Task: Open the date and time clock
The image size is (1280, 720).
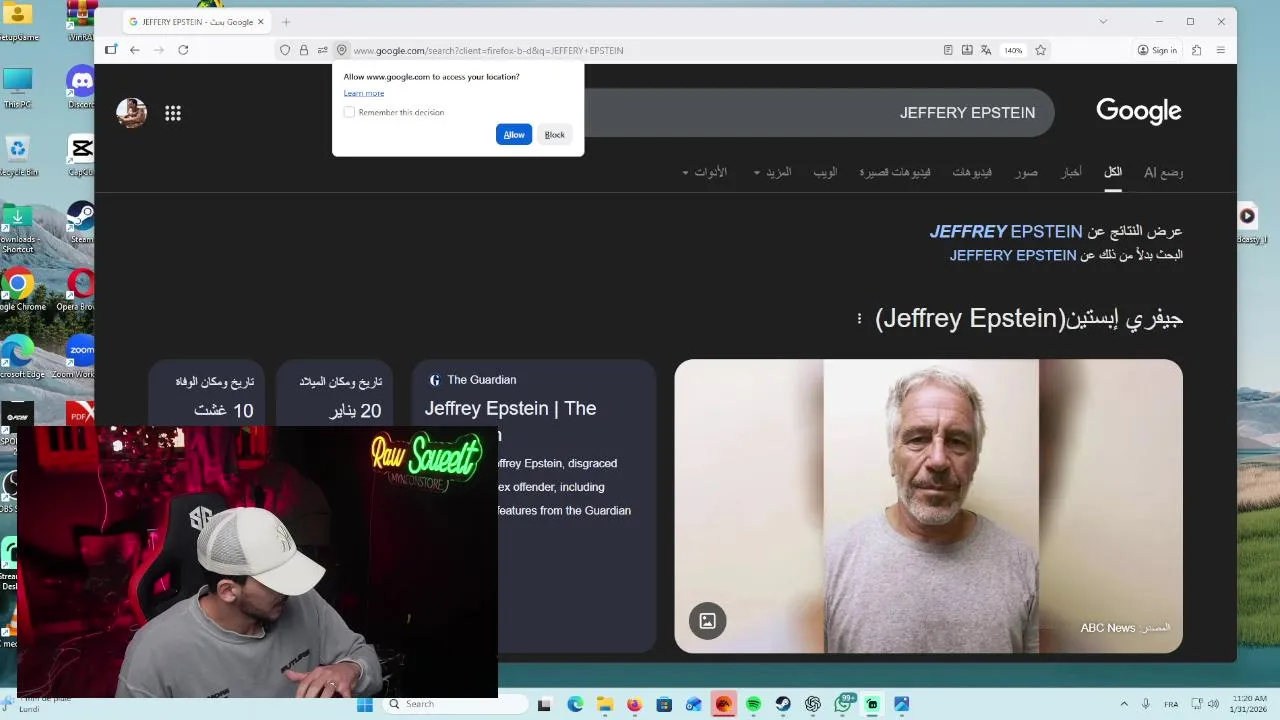Action: point(1249,704)
